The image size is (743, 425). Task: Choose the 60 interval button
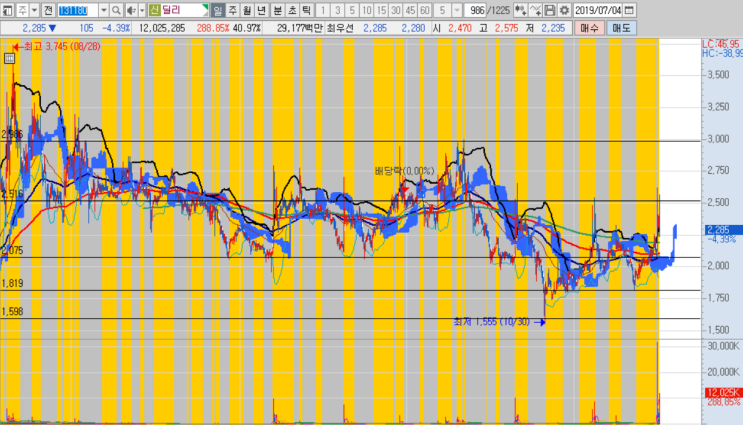coord(425,10)
